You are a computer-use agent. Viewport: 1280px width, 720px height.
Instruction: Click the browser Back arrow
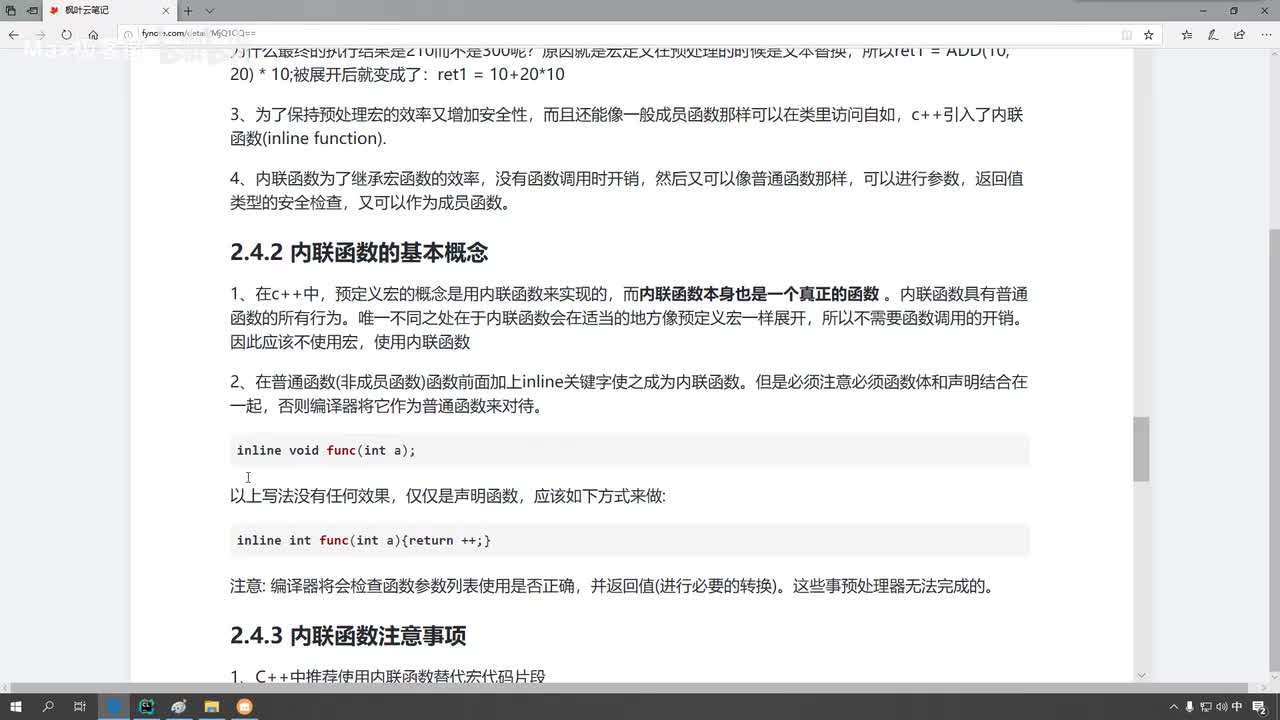(x=14, y=34)
